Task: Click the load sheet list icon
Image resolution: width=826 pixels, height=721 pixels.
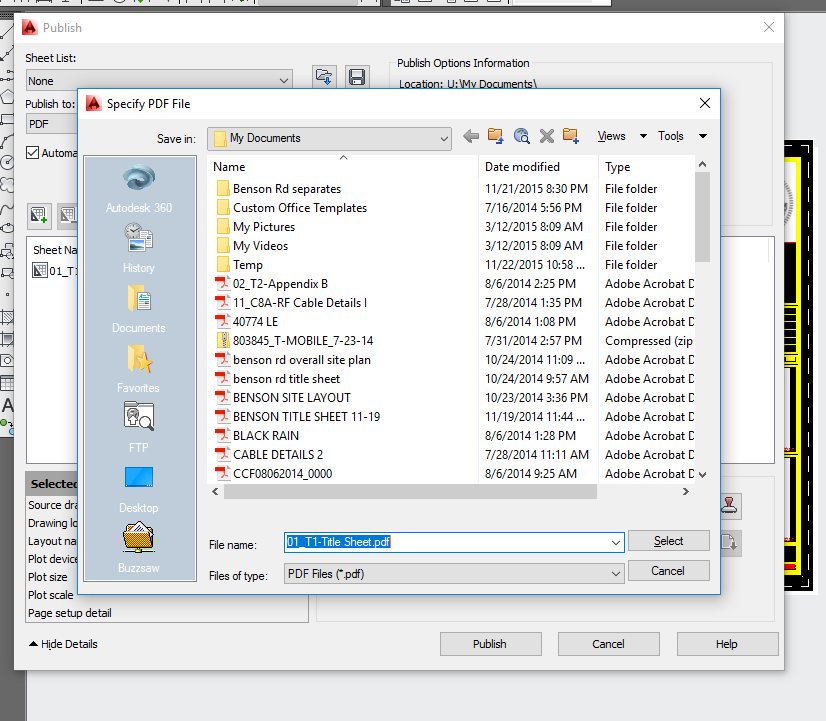Action: (324, 77)
